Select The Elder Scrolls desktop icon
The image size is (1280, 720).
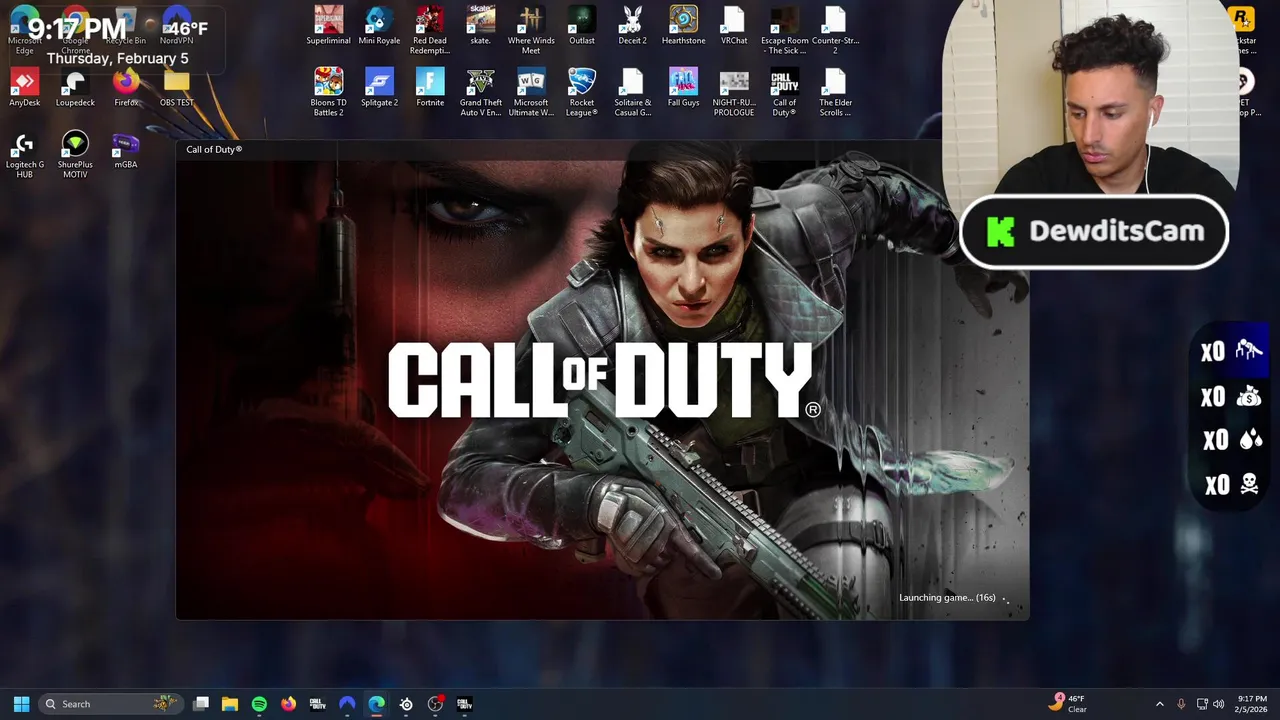[x=835, y=92]
